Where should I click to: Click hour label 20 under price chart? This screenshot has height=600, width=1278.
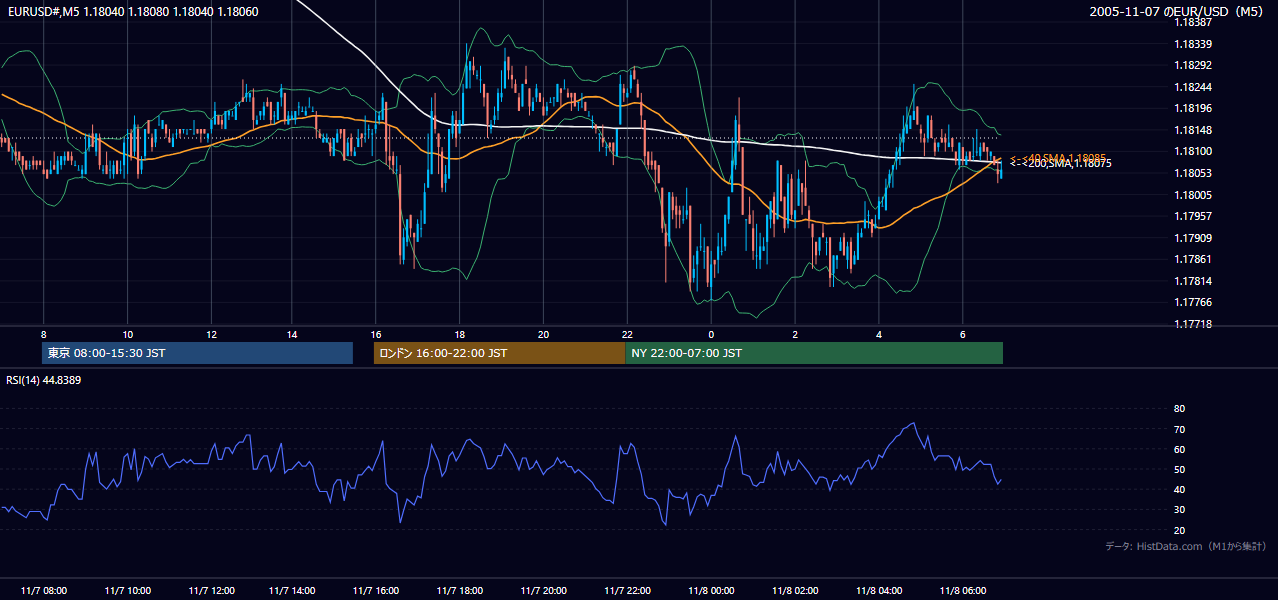[543, 334]
